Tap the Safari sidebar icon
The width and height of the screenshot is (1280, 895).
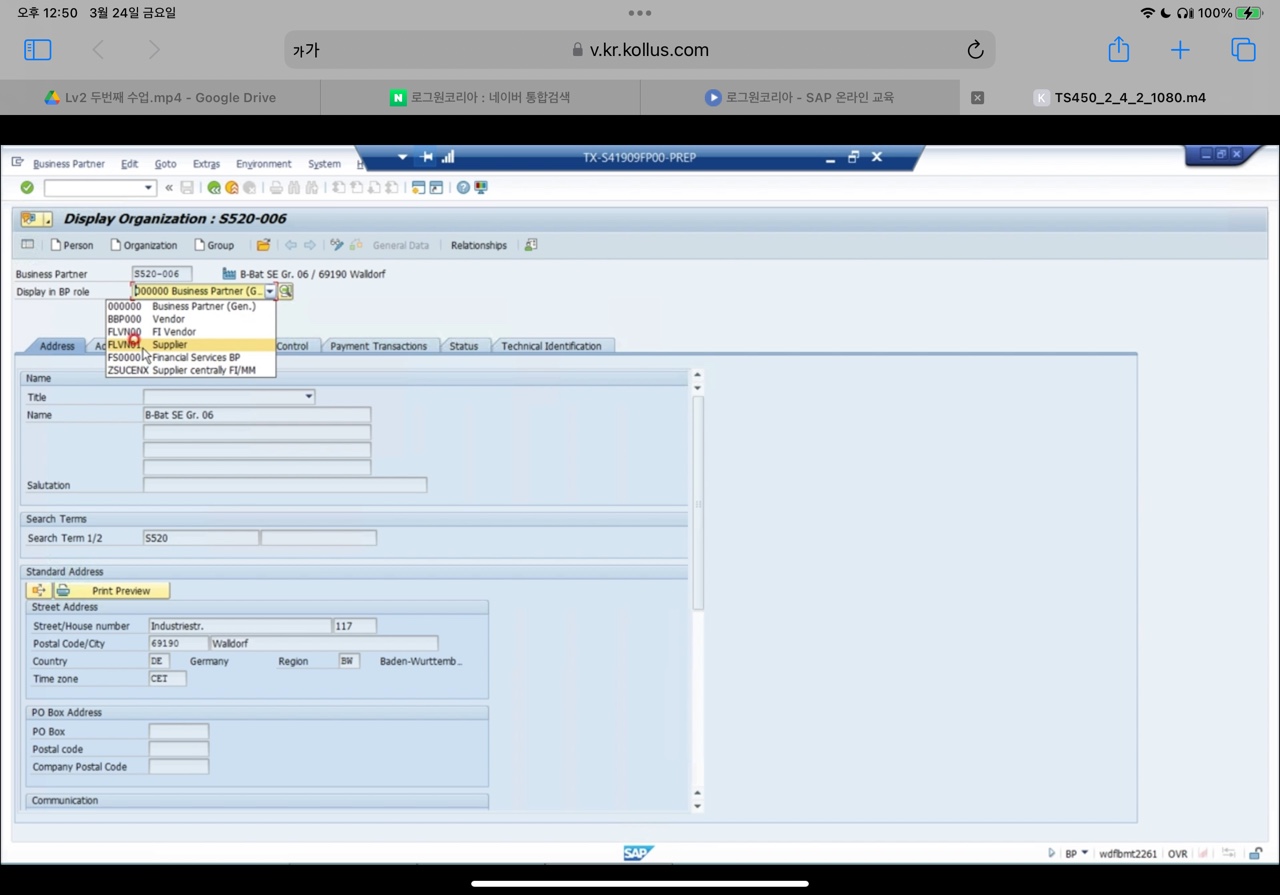(x=37, y=50)
